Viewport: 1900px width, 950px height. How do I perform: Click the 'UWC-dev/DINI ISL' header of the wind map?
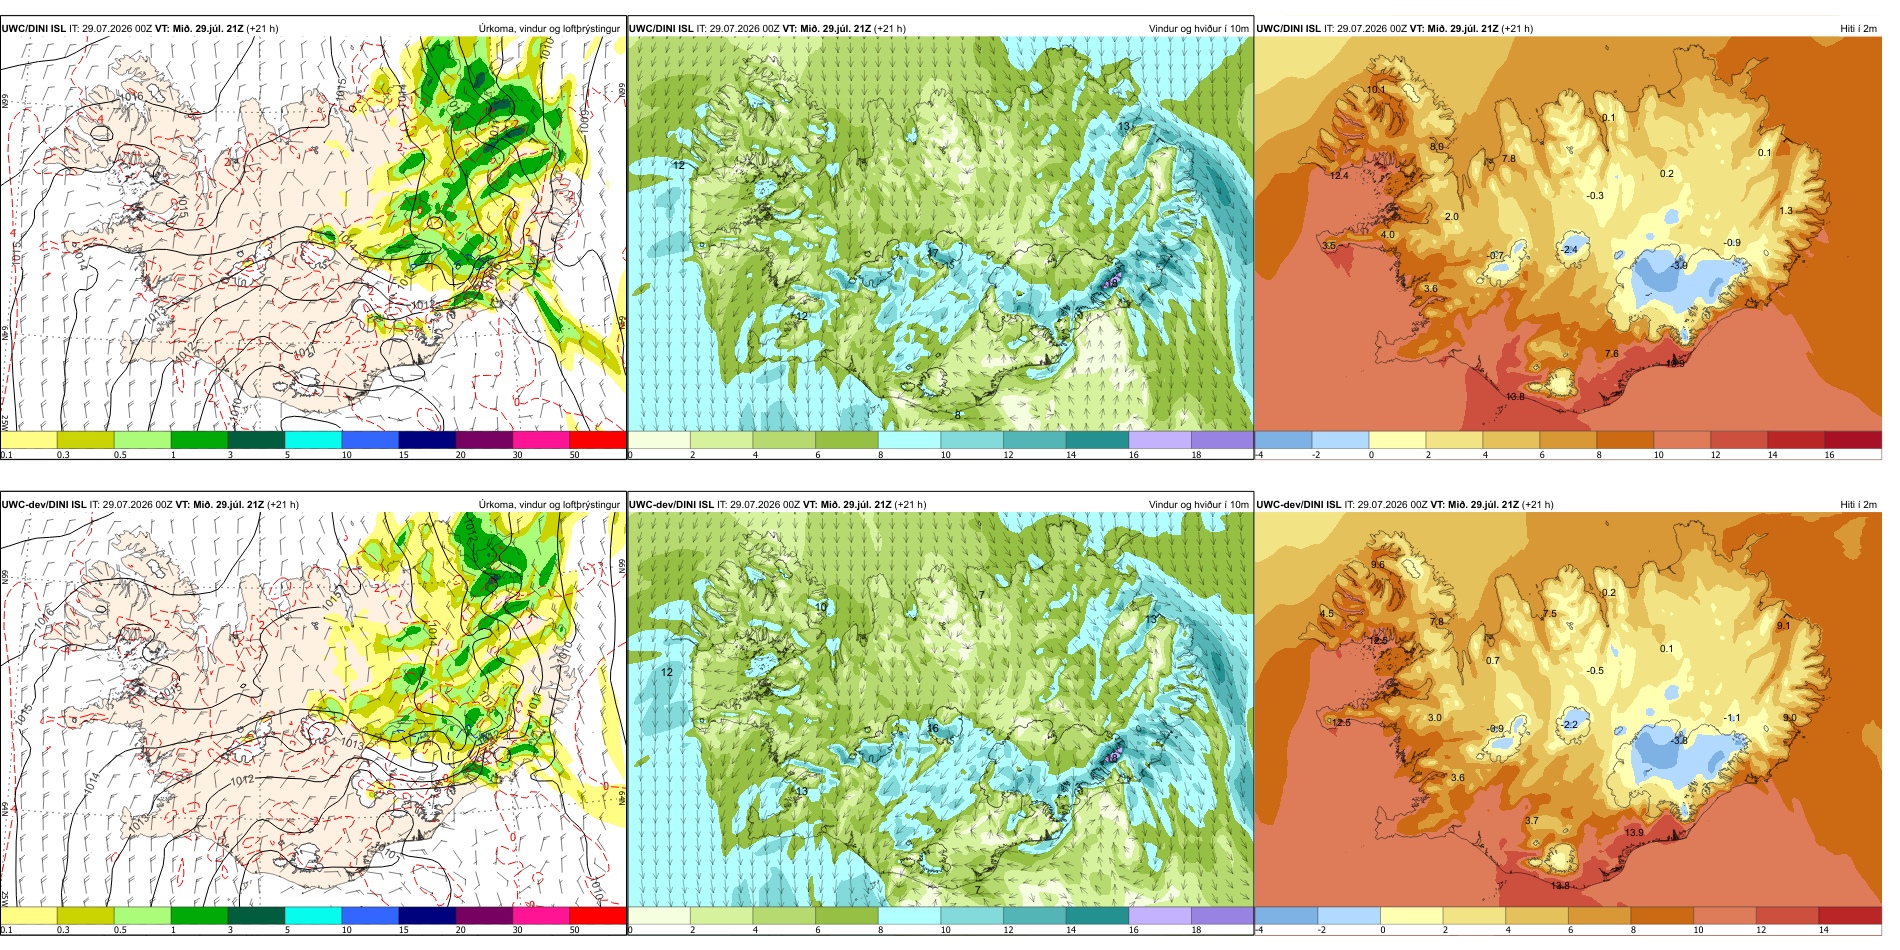pos(671,505)
